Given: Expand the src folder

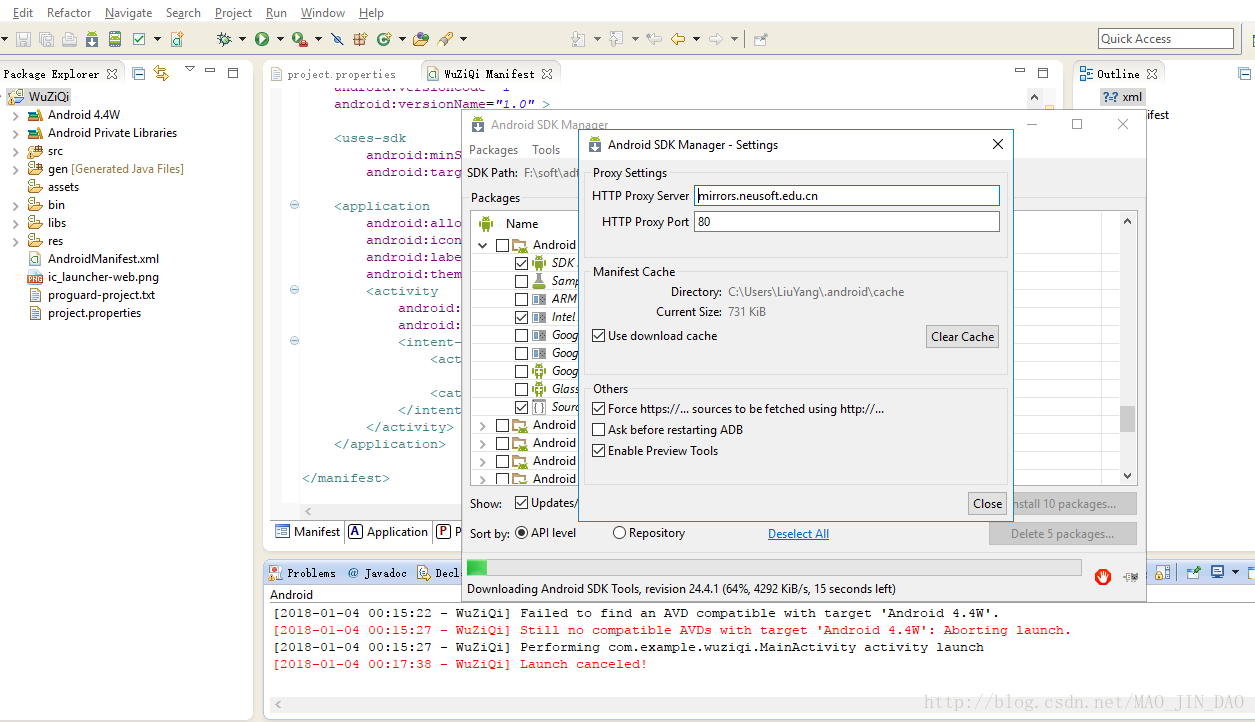Looking at the screenshot, I should tap(15, 151).
